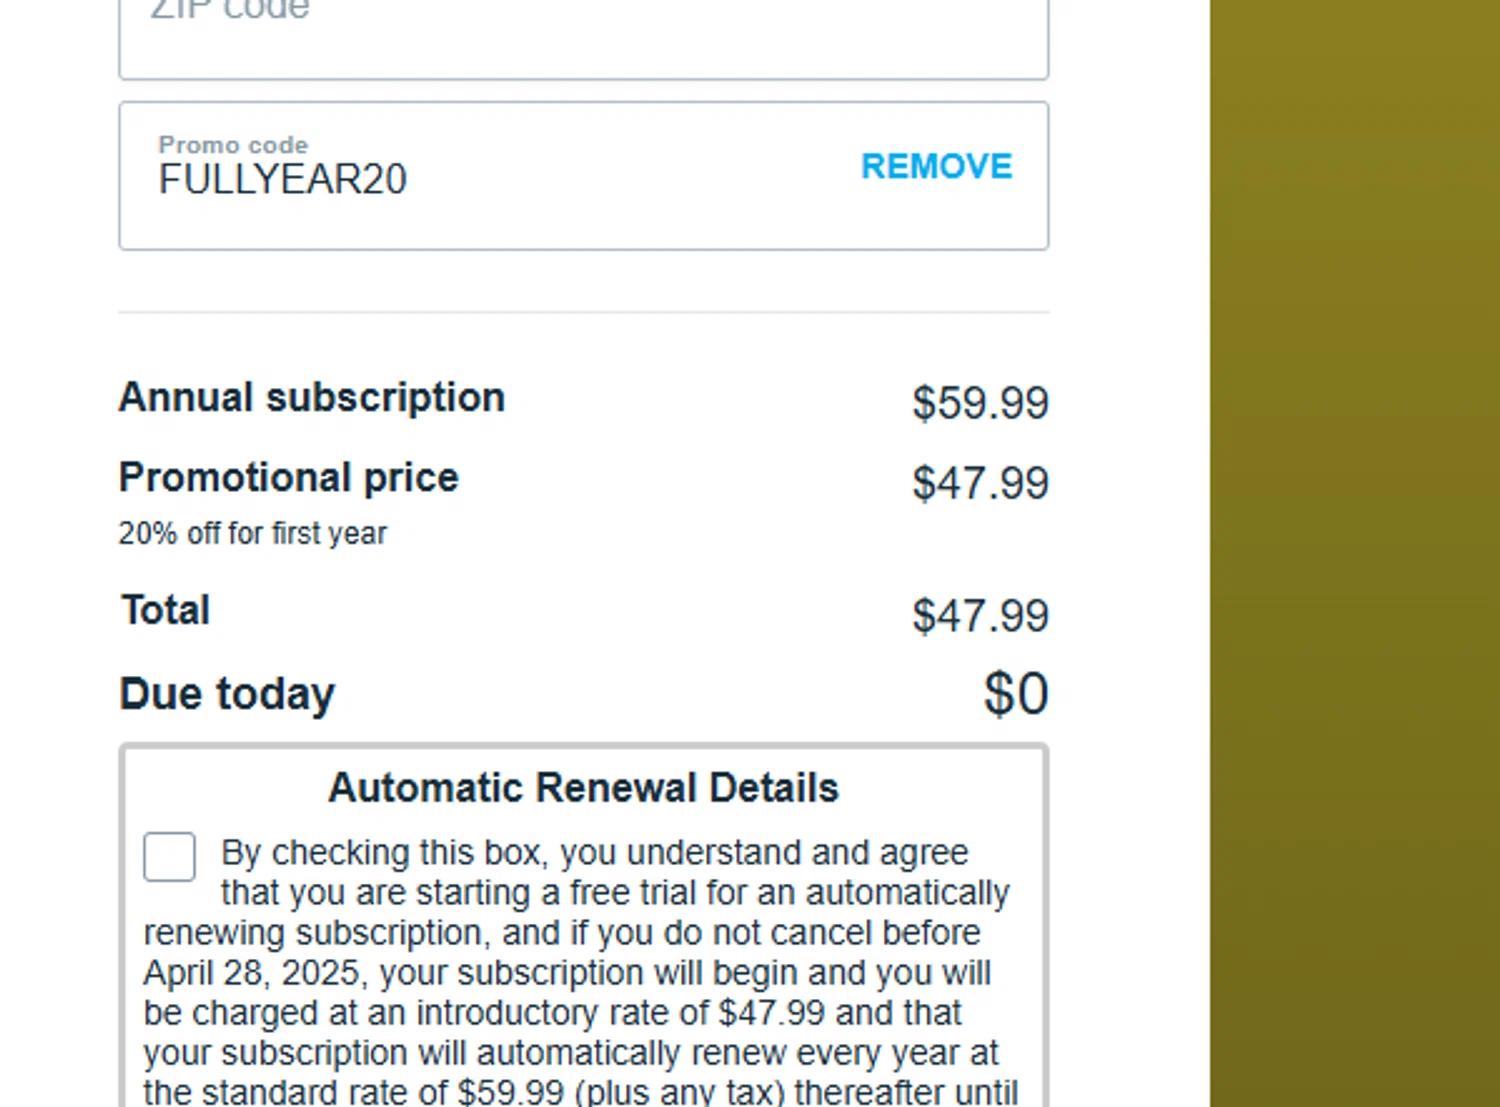Click the $0 due today amount

tap(1015, 694)
